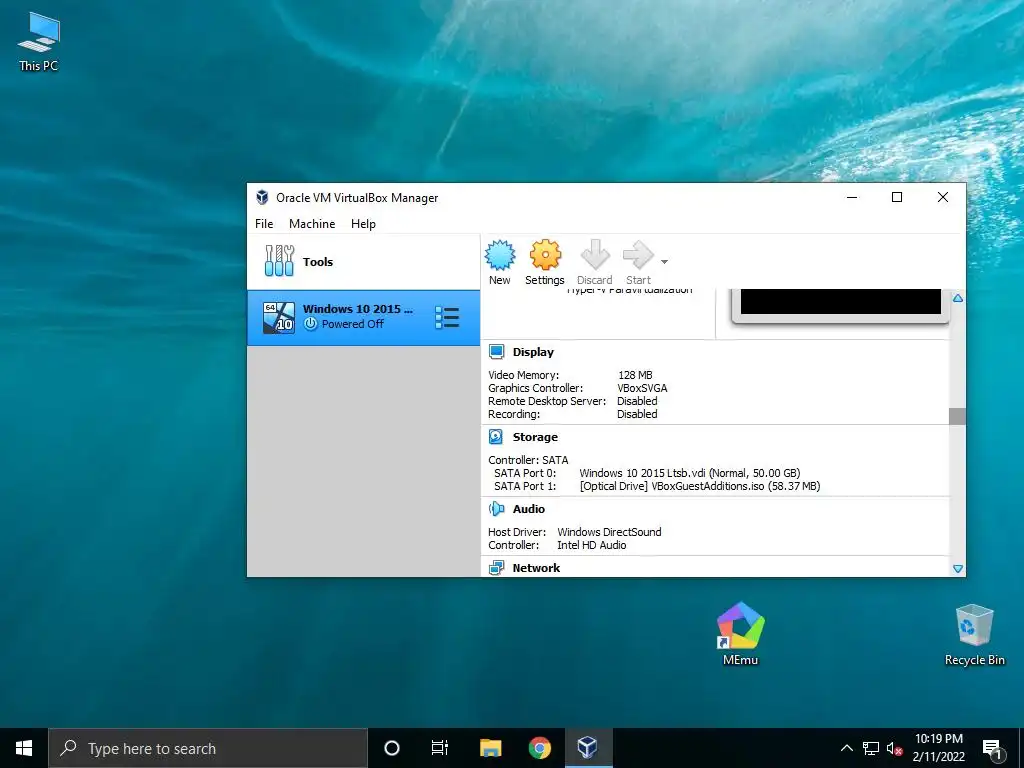Screen dimensions: 1024x768
Task: Click Windows 10 2015 Ltsb.vdi entry
Action: [x=690, y=473]
